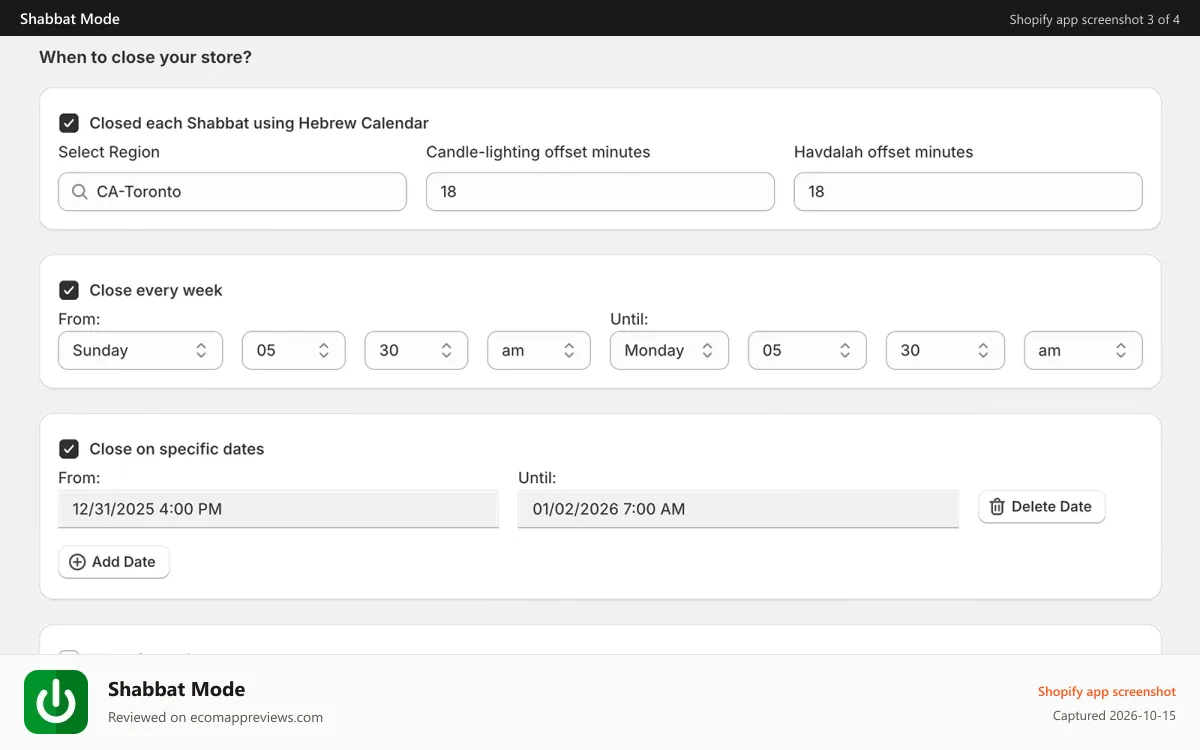
Task: Click the From date field 12/31/2025 4:00 PM
Action: point(278,509)
